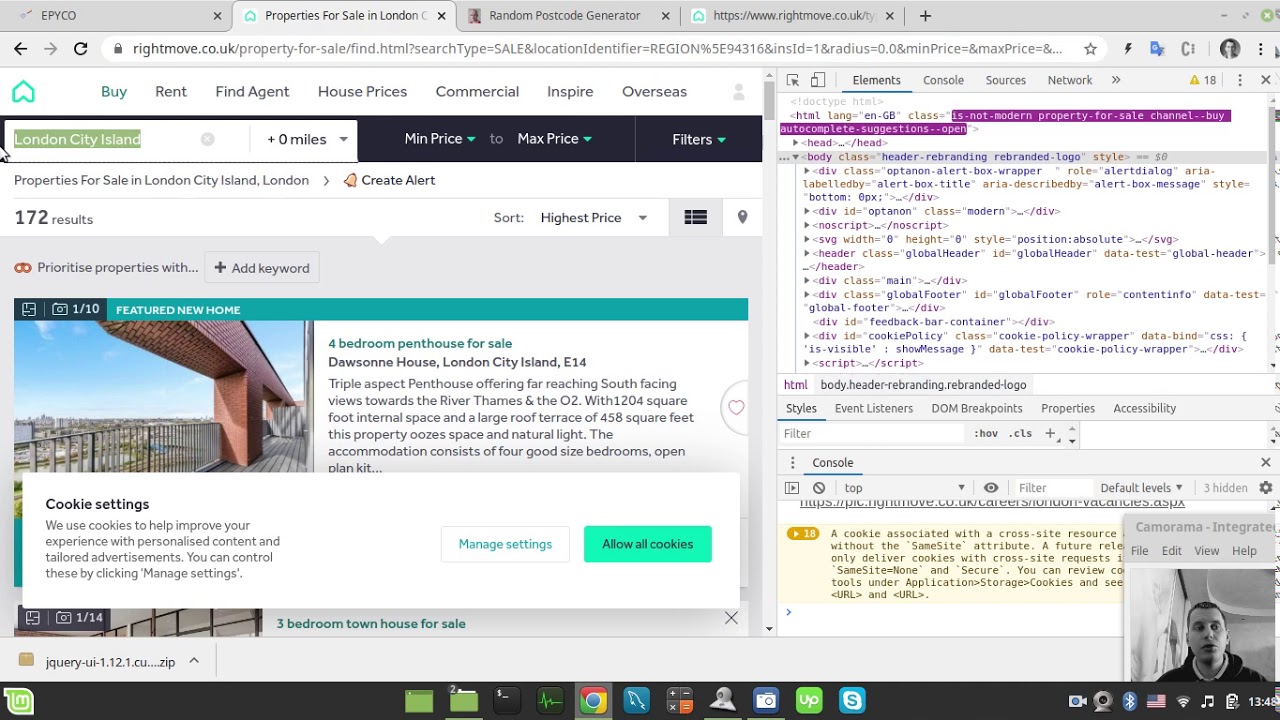Open the Min Price dropdown
This screenshot has height=720, width=1280.
click(440, 139)
